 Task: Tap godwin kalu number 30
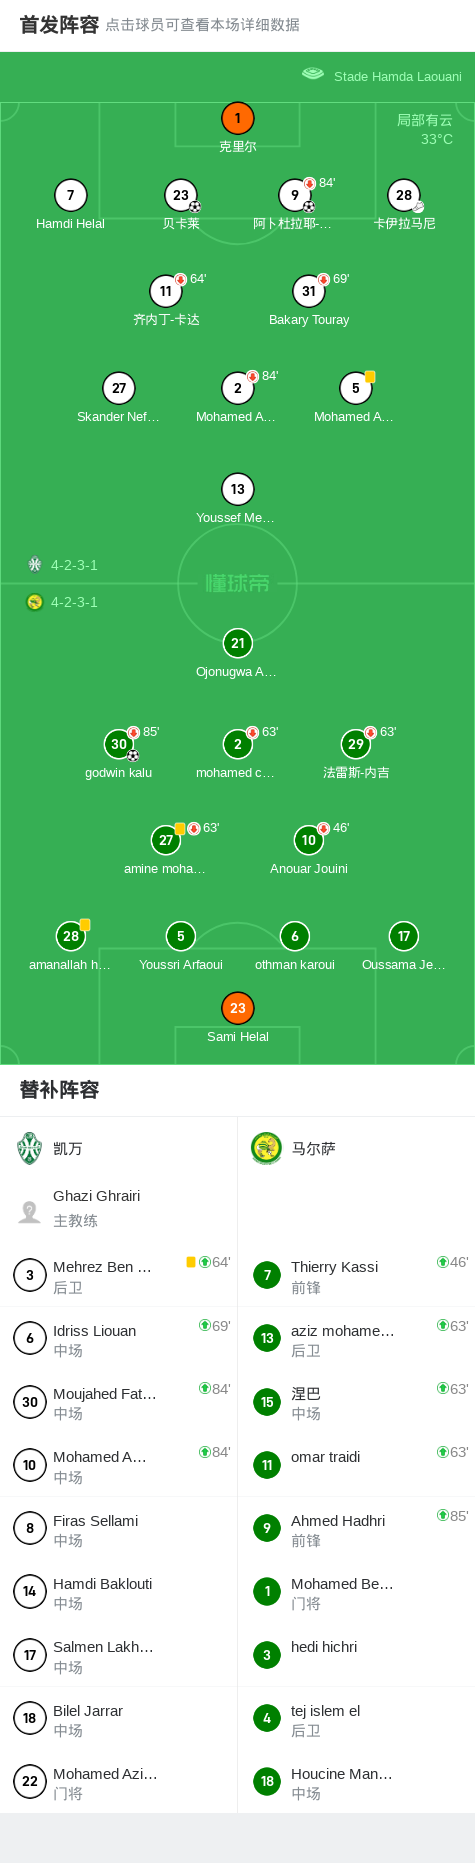click(119, 744)
